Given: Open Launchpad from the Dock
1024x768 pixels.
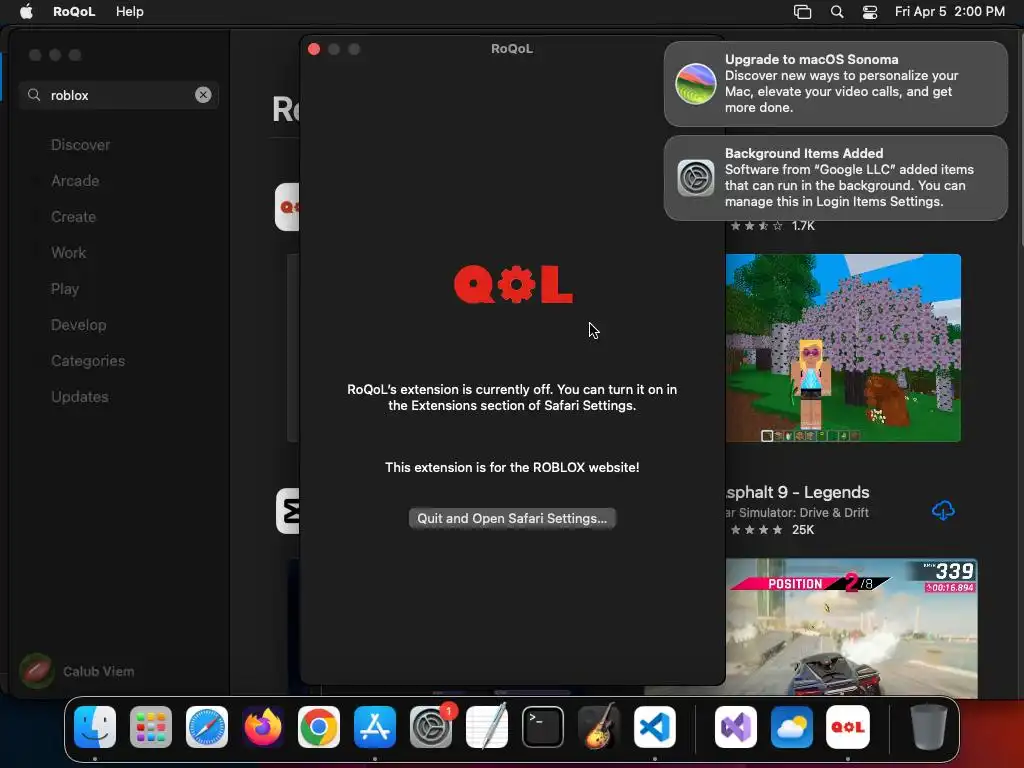Looking at the screenshot, I should click(151, 726).
